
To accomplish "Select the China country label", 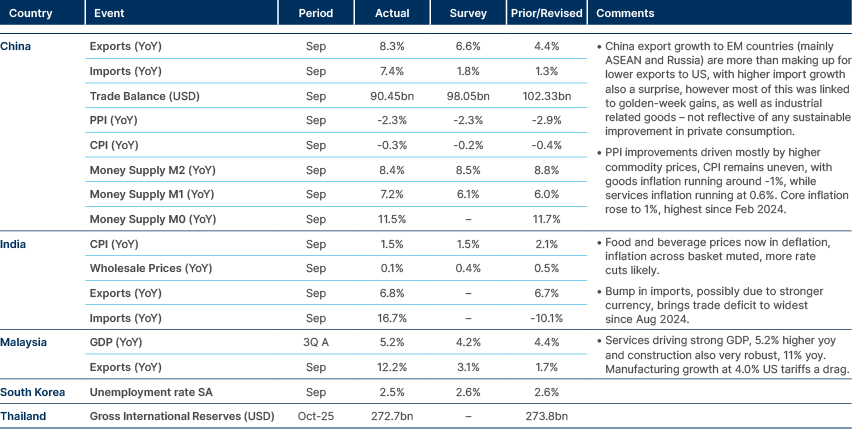I will tap(15, 47).
